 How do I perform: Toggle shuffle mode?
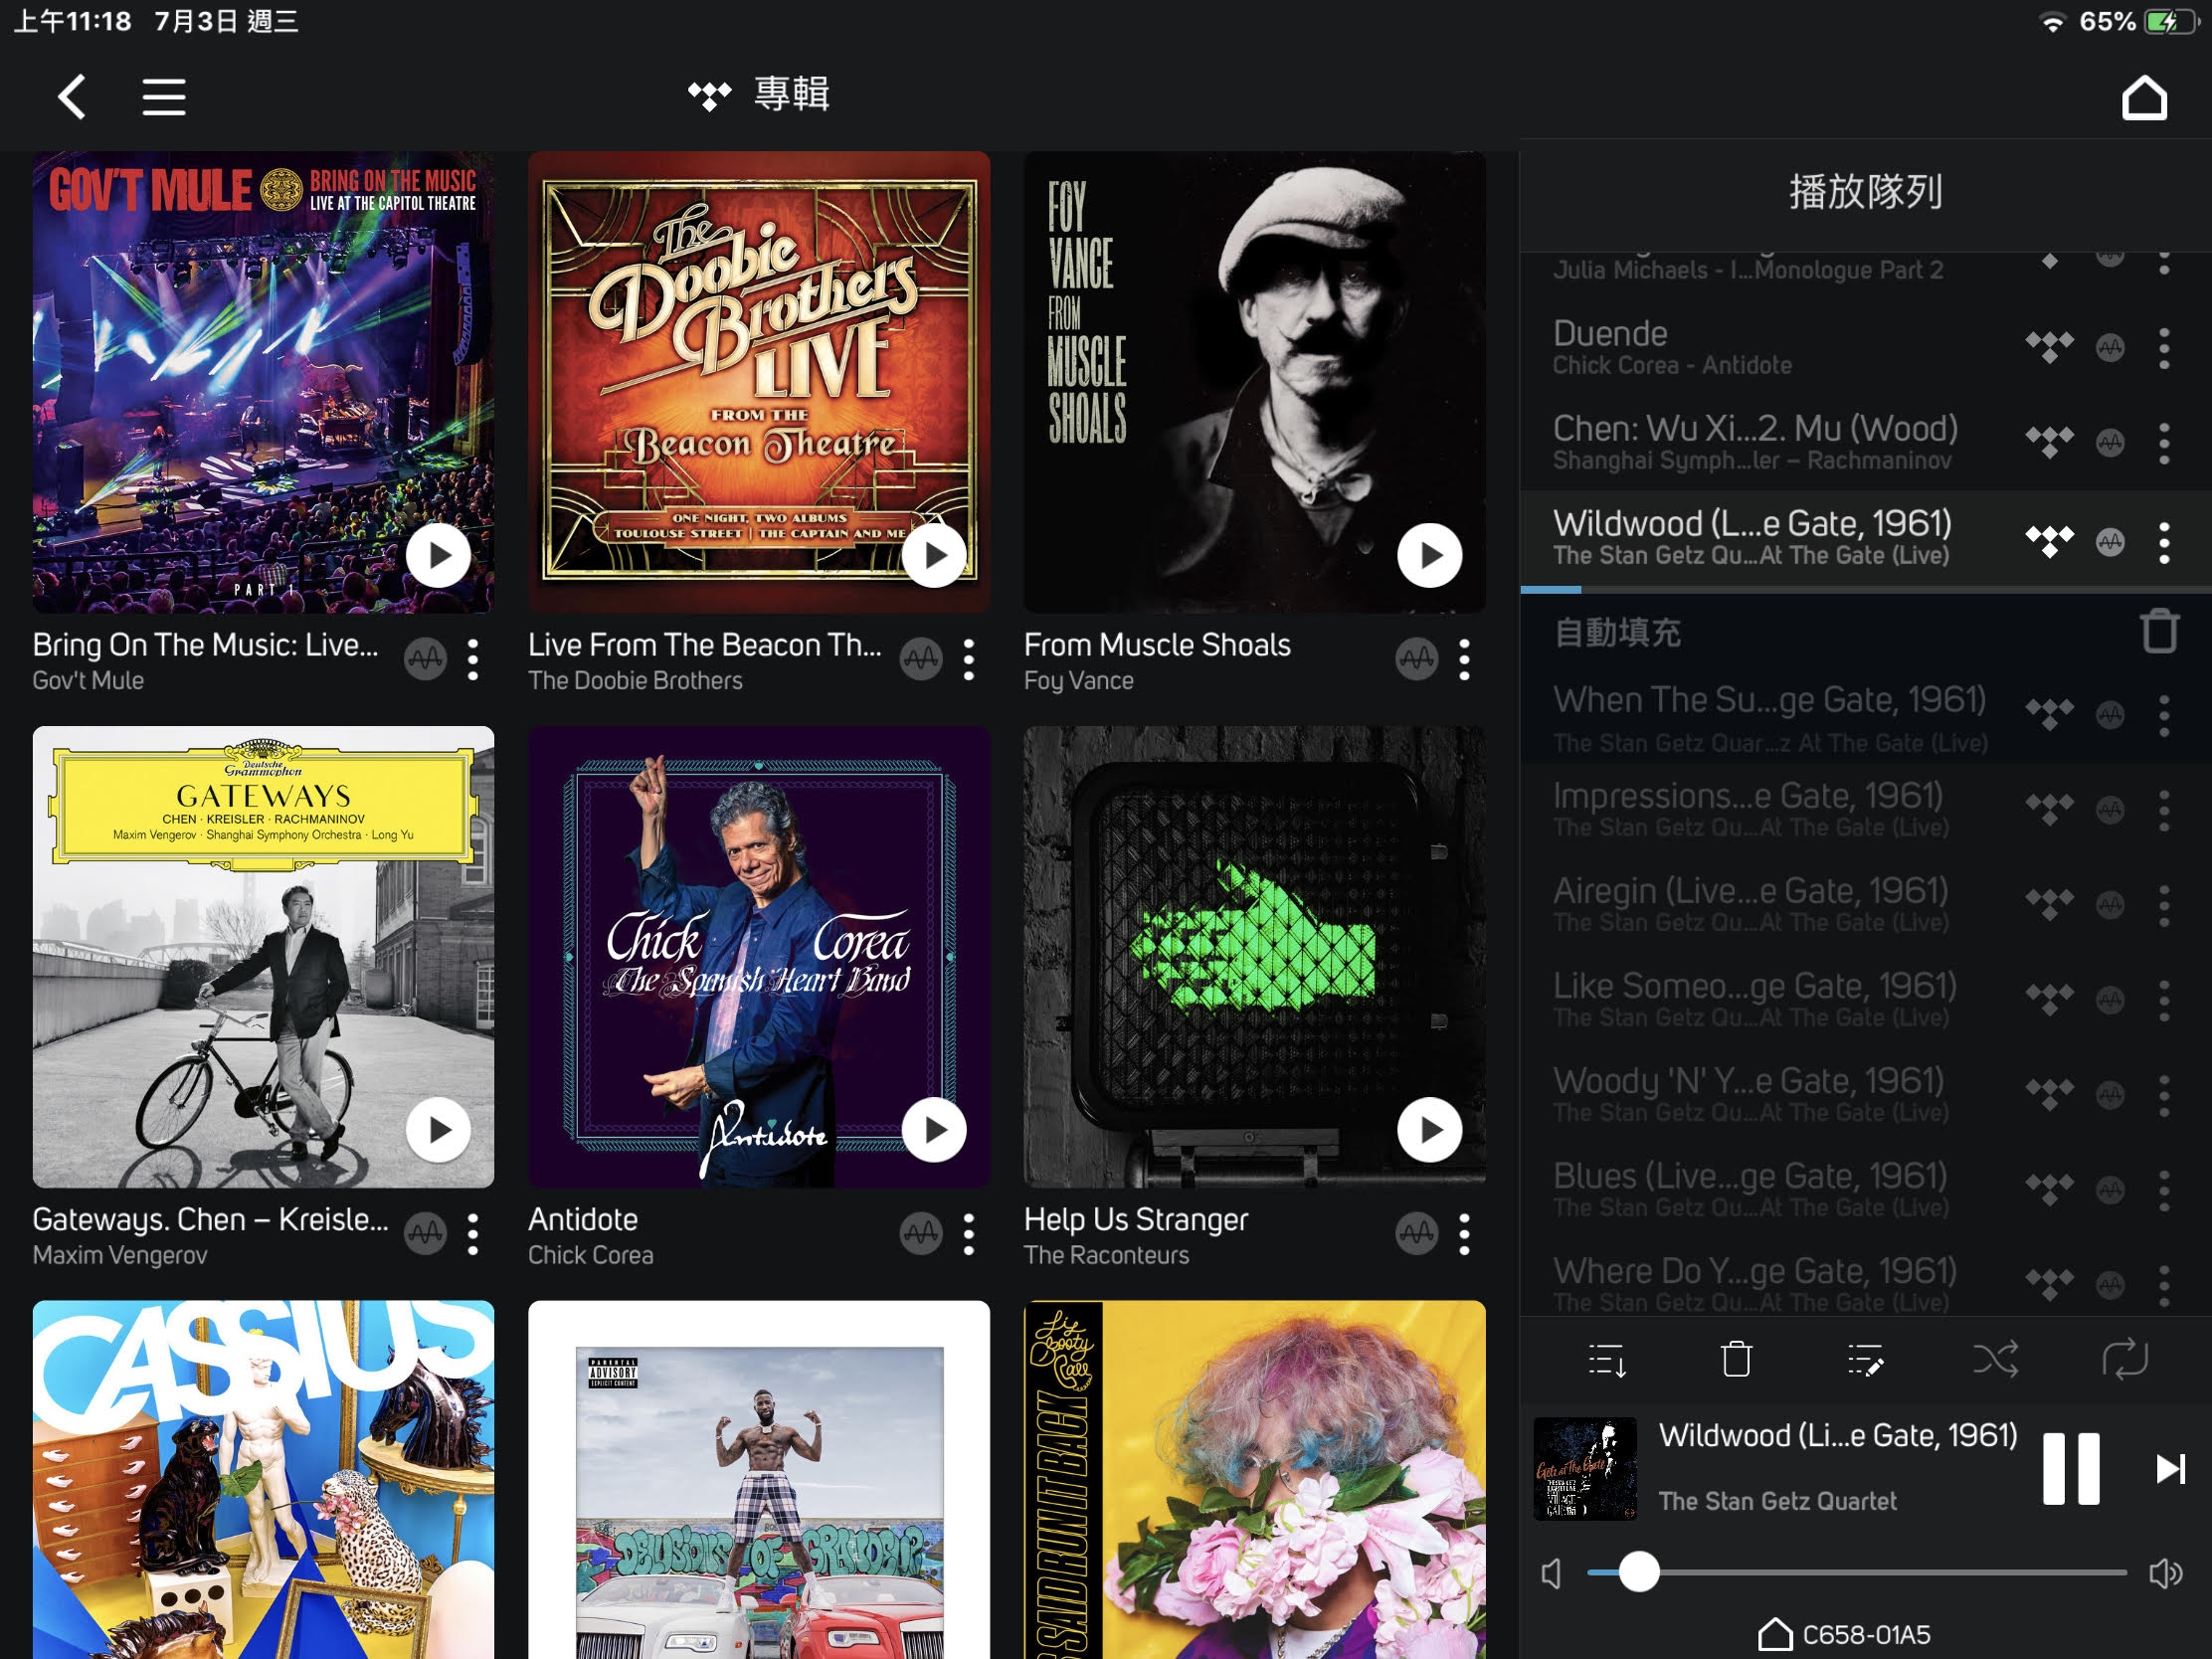click(1995, 1360)
